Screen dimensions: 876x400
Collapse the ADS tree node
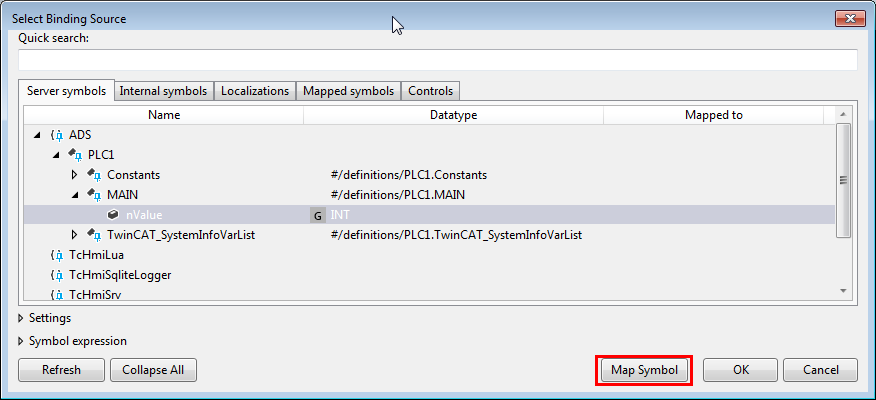[37, 135]
